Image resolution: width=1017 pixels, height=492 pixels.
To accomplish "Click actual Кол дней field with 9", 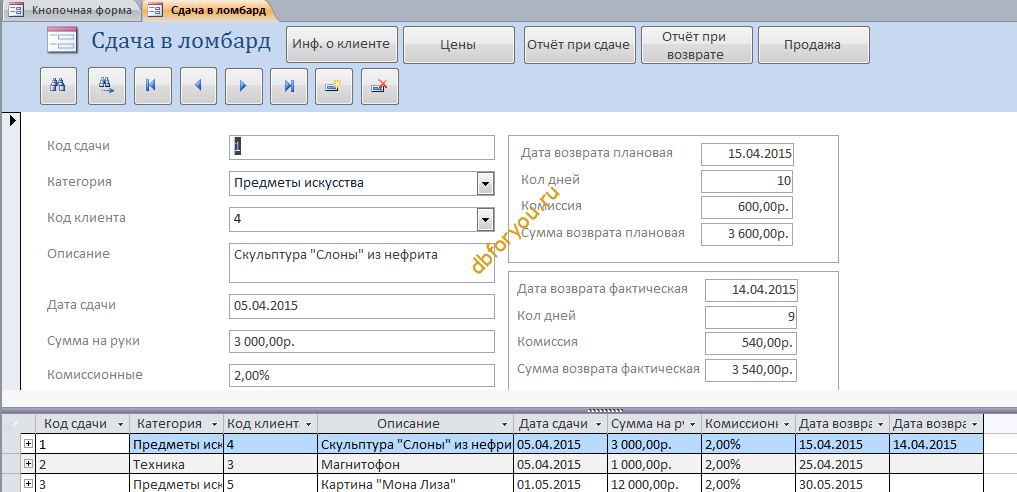I will coord(751,317).
